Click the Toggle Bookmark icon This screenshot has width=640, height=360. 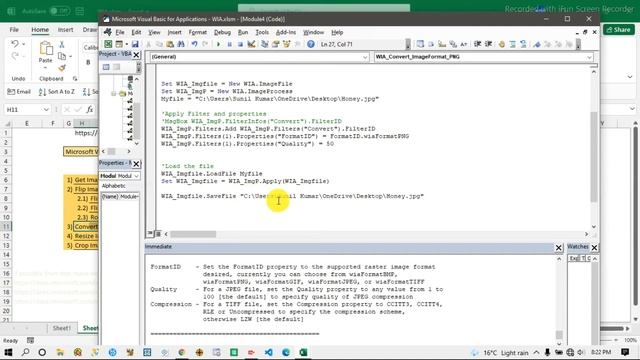537,44
